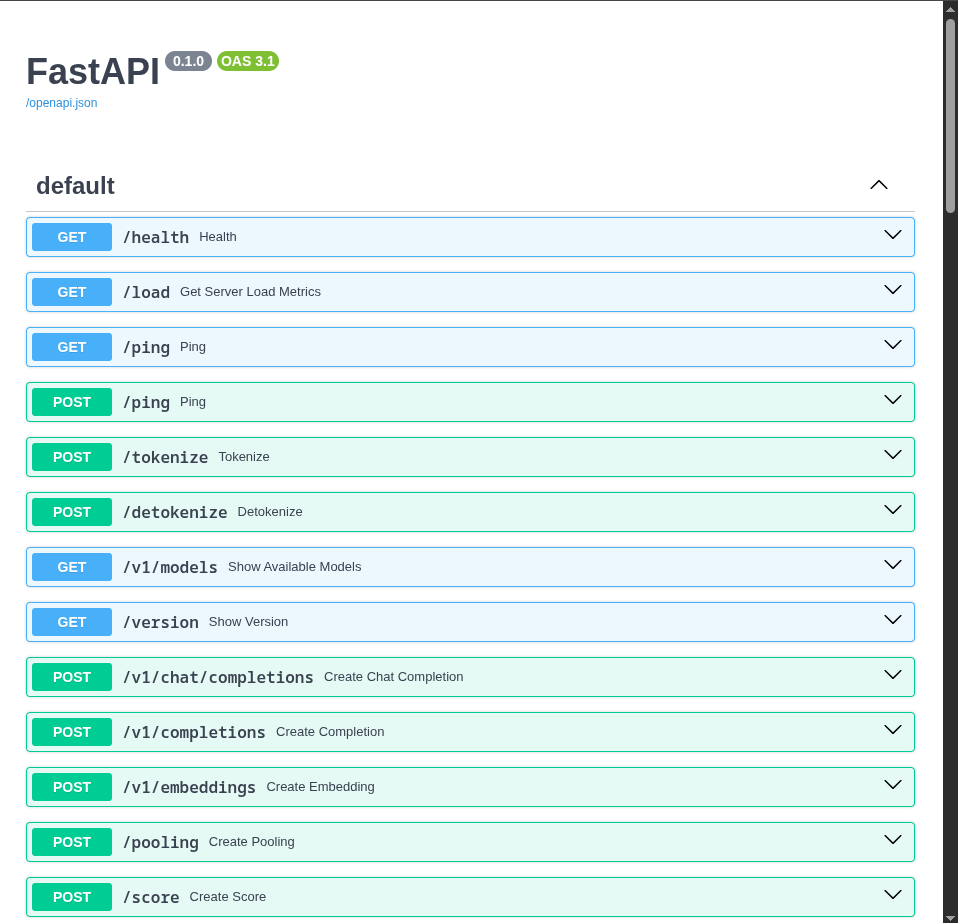Expand the POST /ping row chevron
The width and height of the screenshot is (958, 923).
[893, 400]
